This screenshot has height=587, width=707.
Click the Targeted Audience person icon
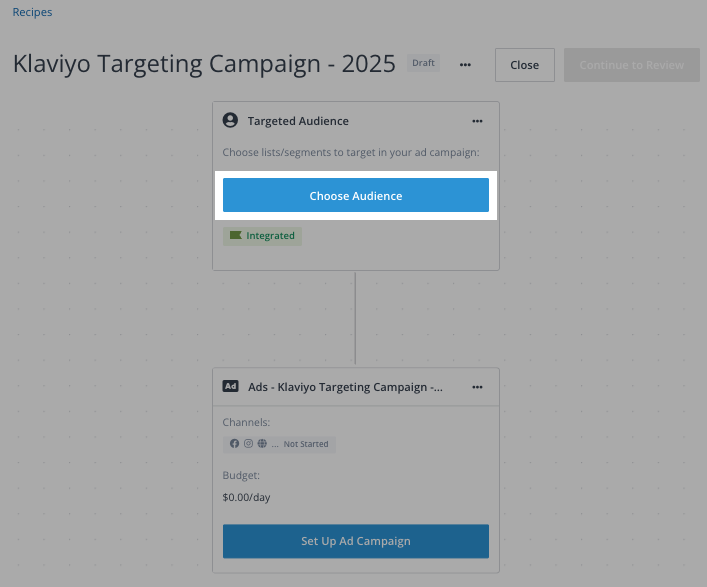(230, 120)
